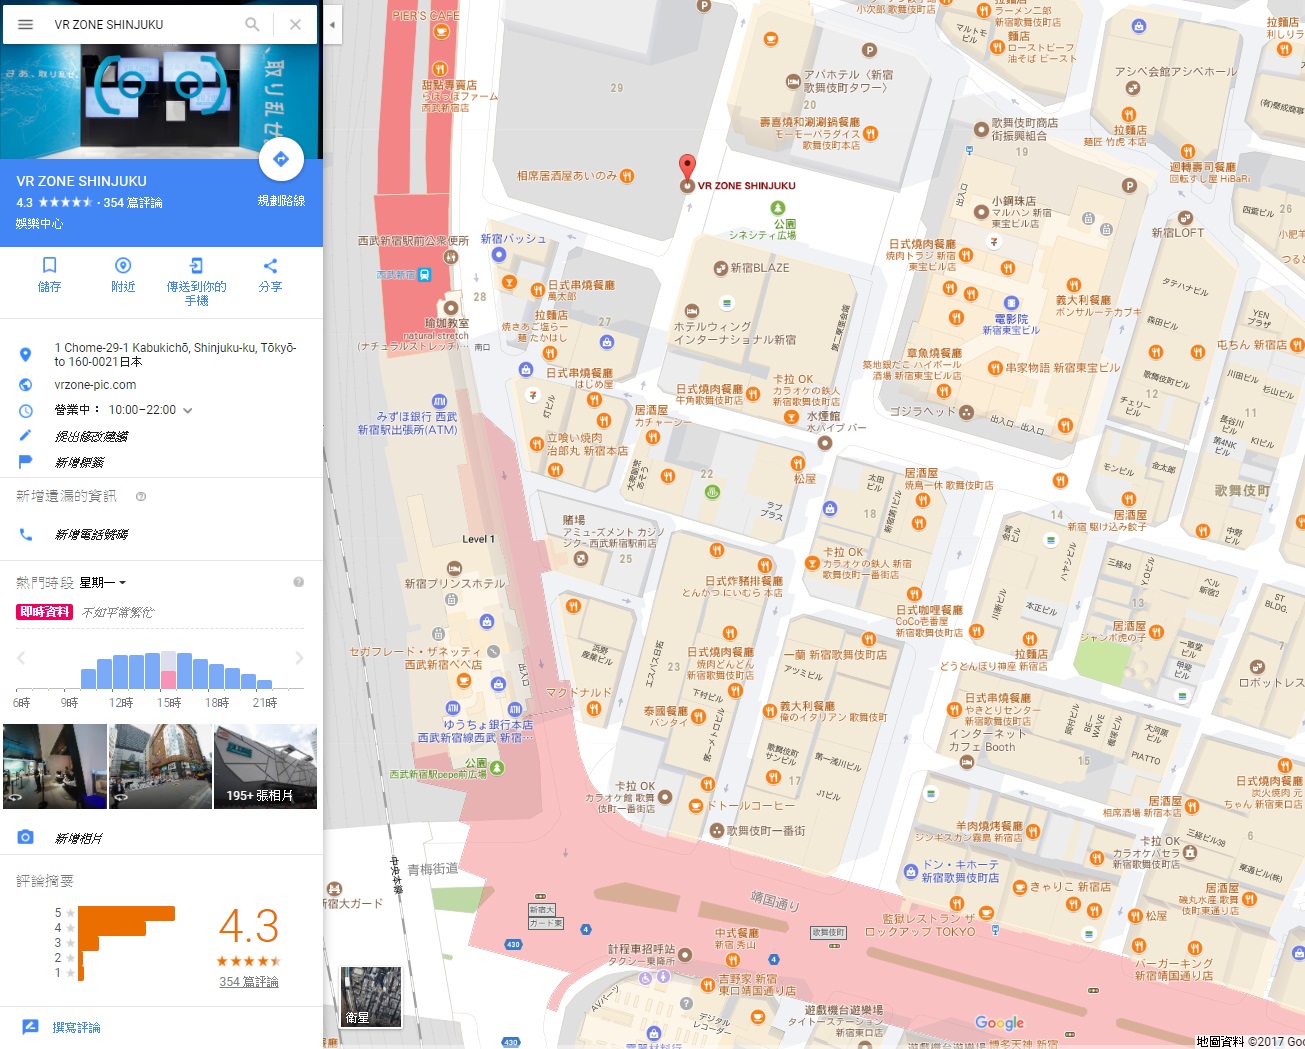The height and width of the screenshot is (1049, 1305).
Task: Click the 娛樂中心 category text
Action: pyautogui.click(x=39, y=224)
